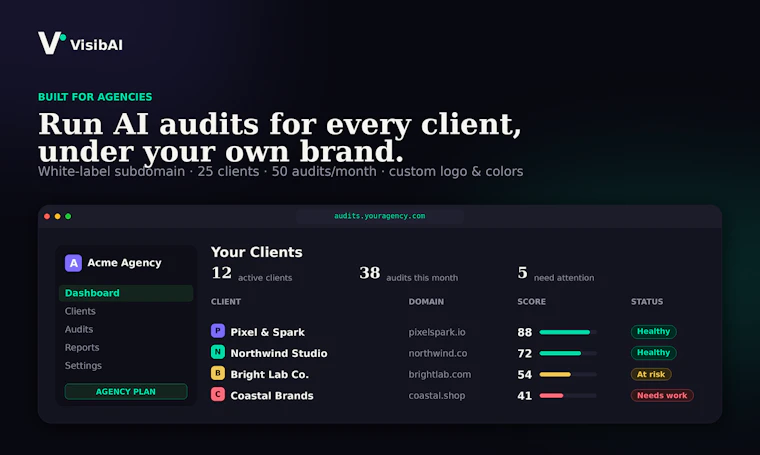
Task: Open Reports in the sidebar
Action: (x=82, y=347)
